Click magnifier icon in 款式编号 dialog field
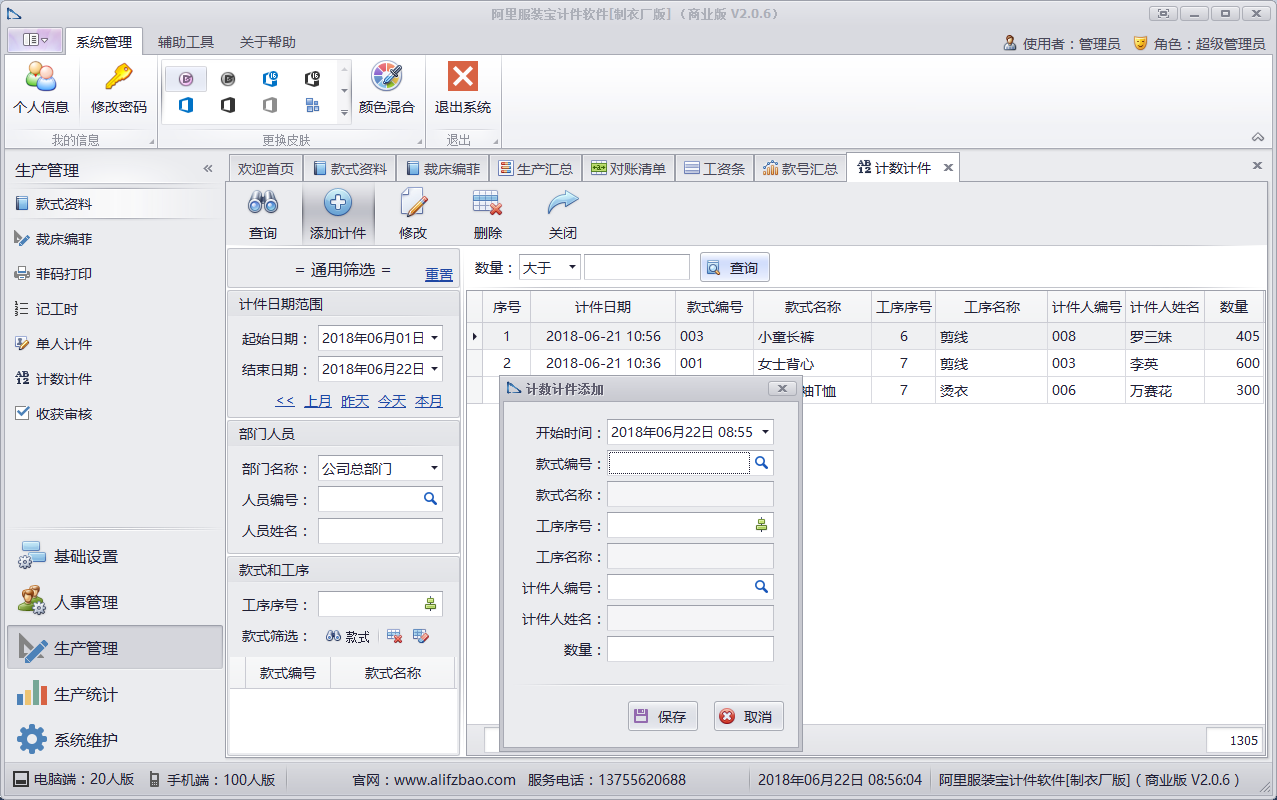This screenshot has height=800, width=1277. tap(761, 463)
